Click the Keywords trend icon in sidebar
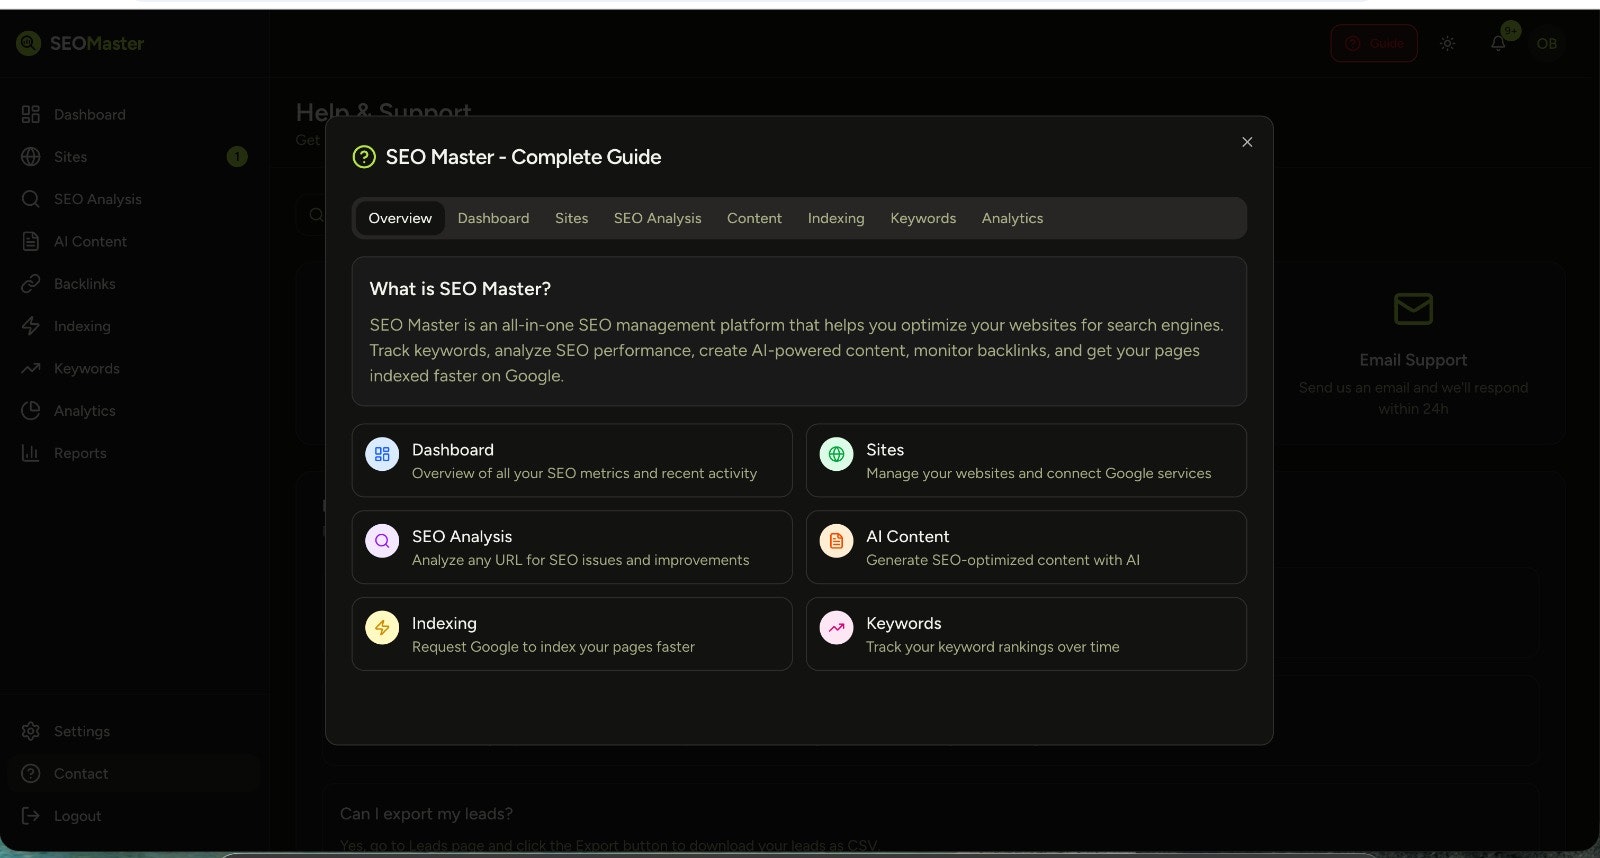The height and width of the screenshot is (858, 1600). click(x=31, y=368)
